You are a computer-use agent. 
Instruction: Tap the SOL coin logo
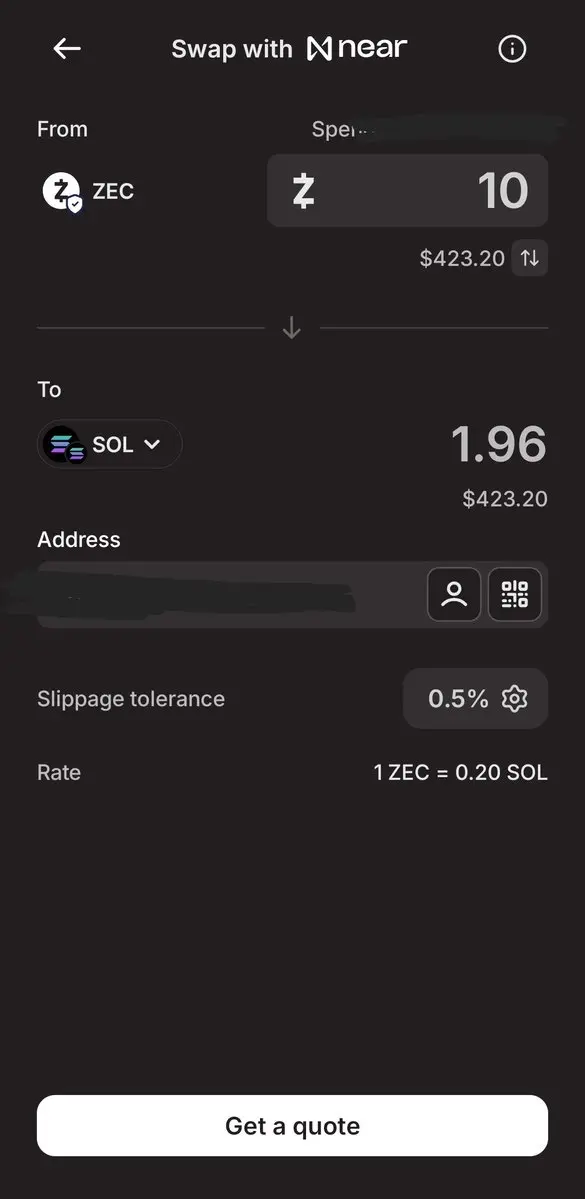point(63,444)
